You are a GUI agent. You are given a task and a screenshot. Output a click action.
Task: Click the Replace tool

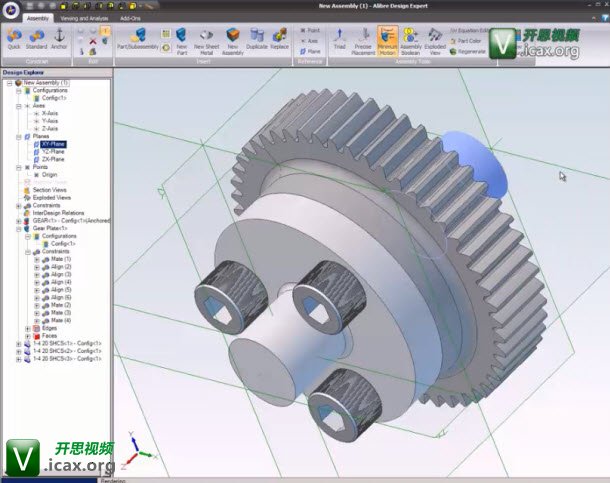coord(279,38)
